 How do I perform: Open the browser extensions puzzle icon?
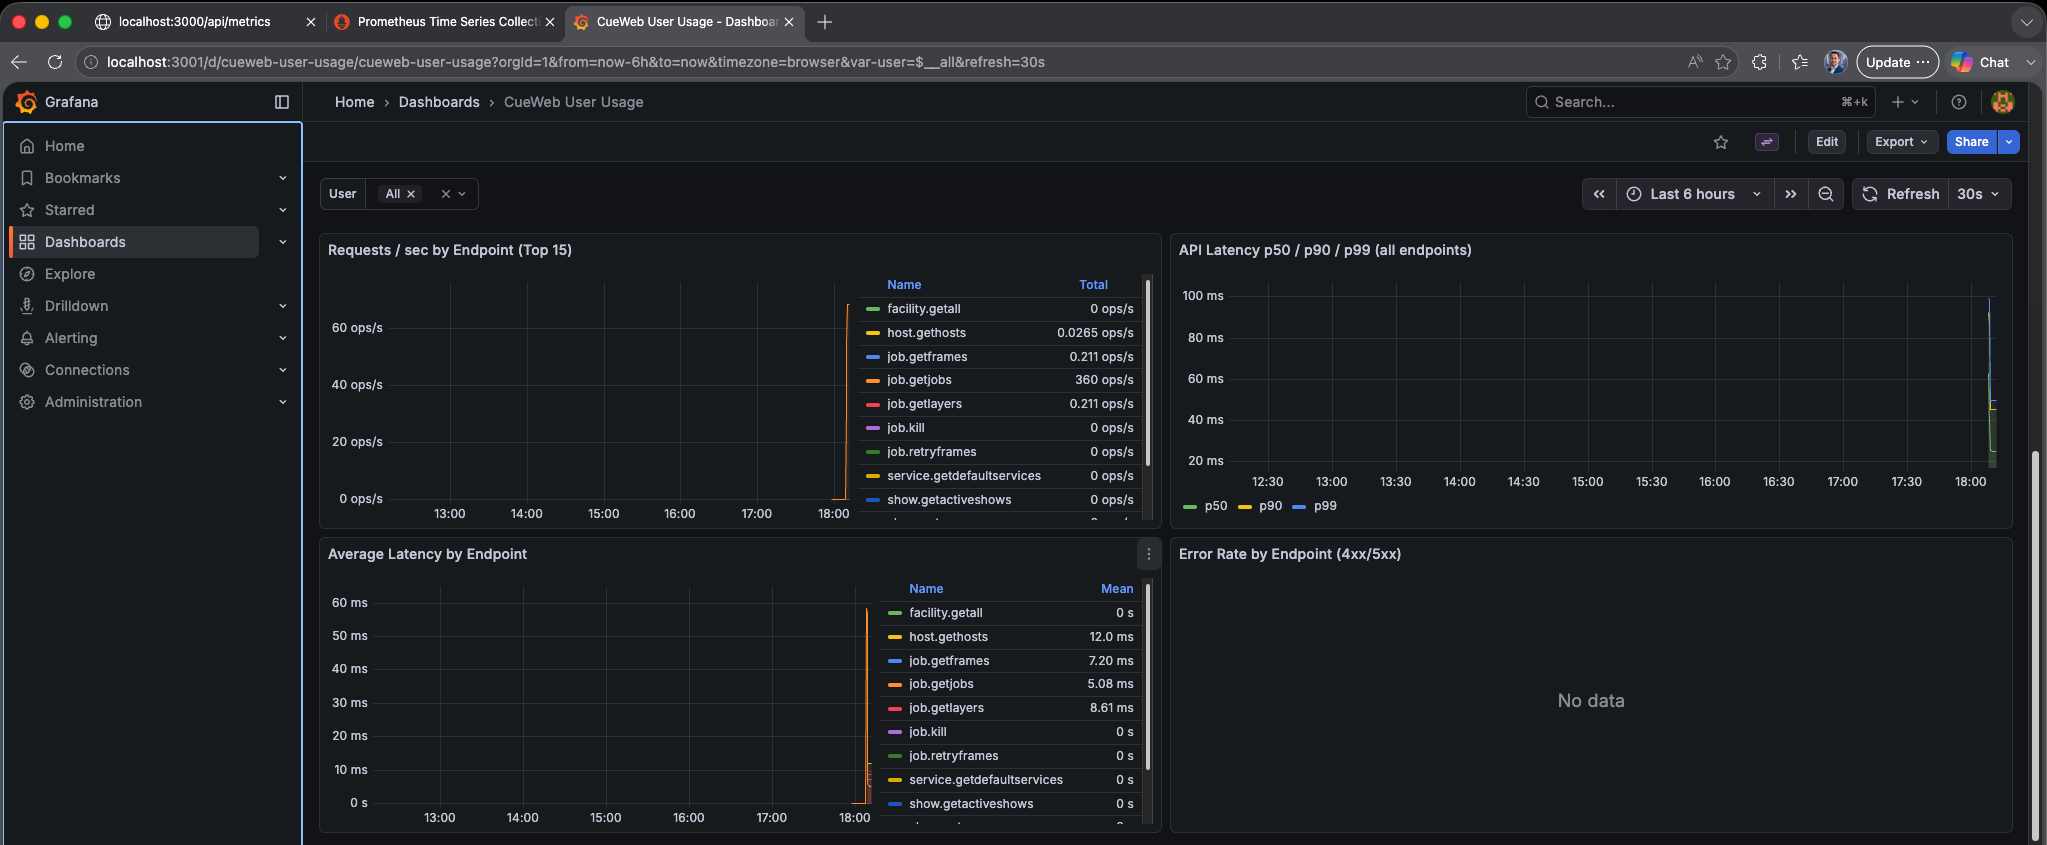tap(1759, 62)
